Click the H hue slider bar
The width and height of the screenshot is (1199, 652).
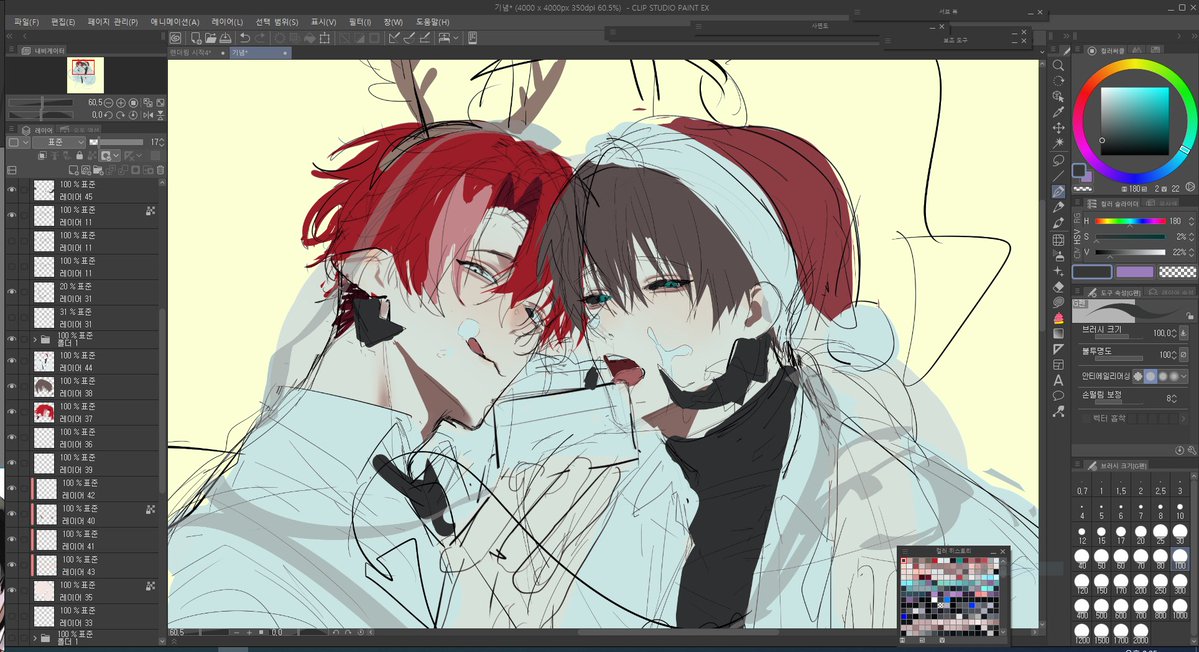[x=1129, y=221]
